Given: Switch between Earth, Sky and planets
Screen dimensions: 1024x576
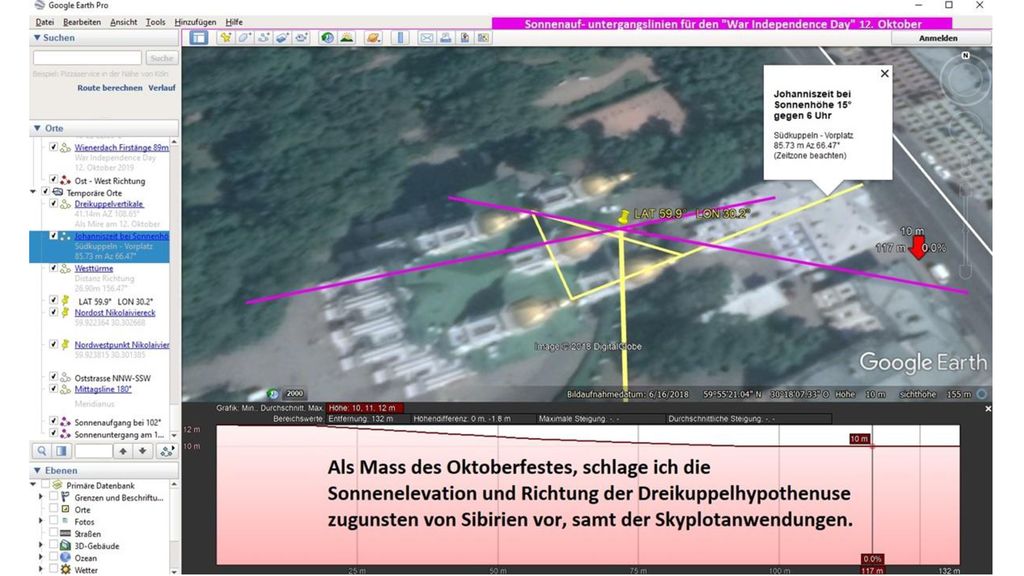Looking at the screenshot, I should pos(373,38).
